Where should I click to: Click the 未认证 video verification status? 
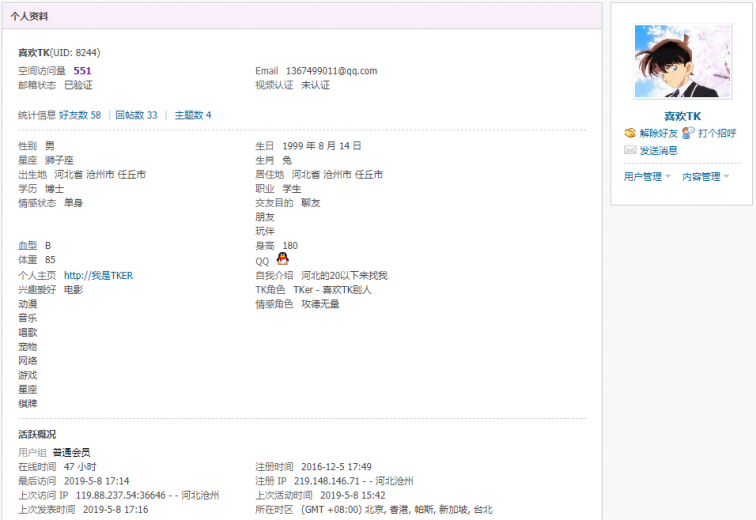(315, 85)
